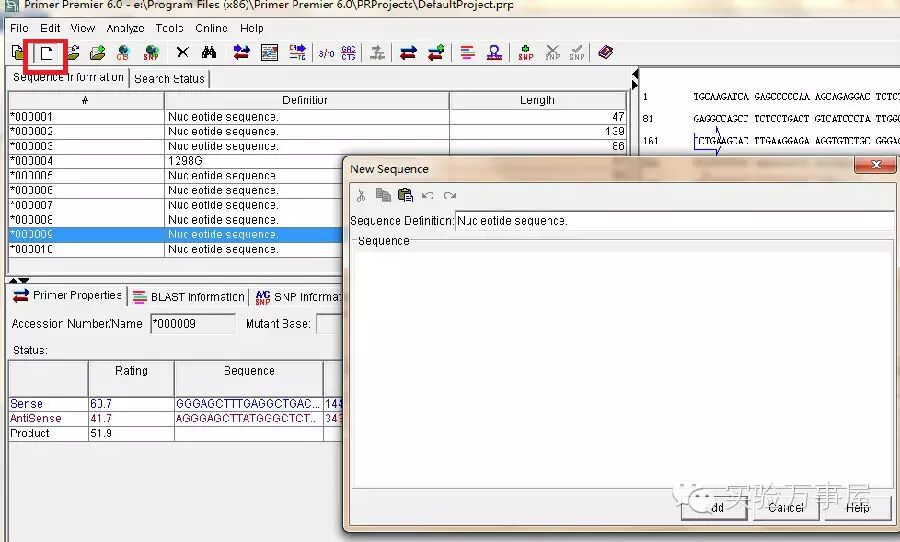The width and height of the screenshot is (900, 542).
Task: Click the grayed-out alignment toolbar icon
Action: tap(377, 53)
